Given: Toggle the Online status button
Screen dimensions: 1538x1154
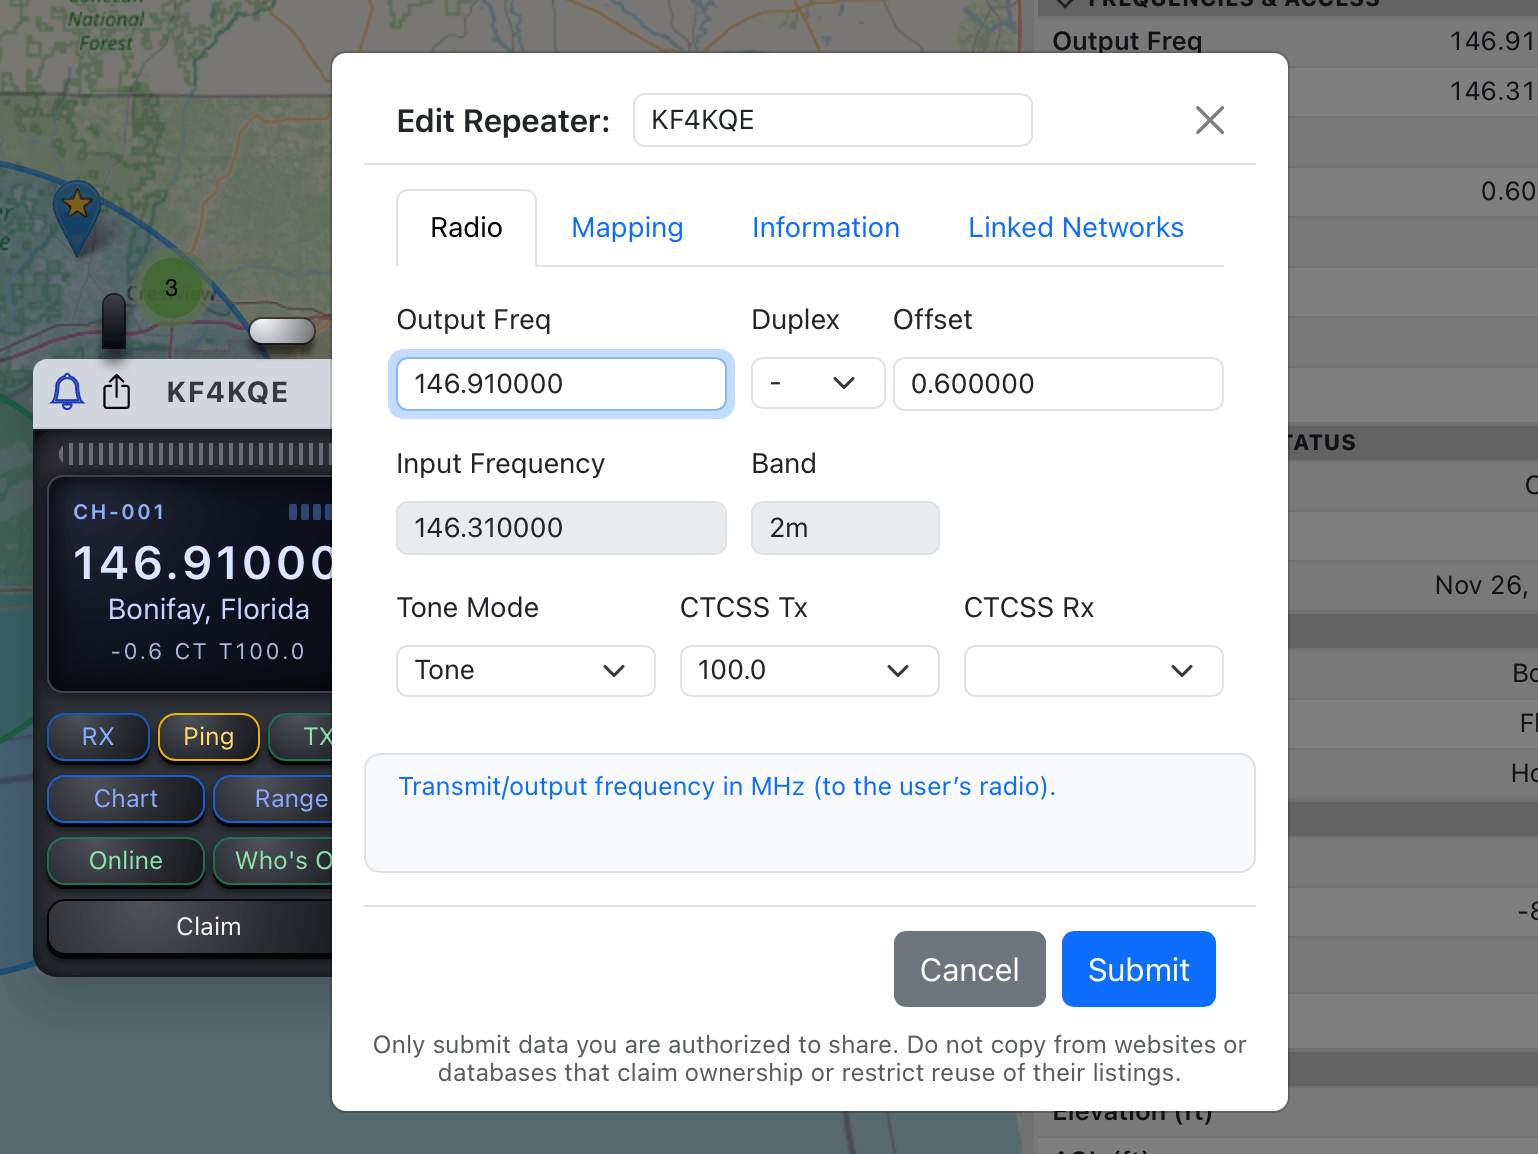Looking at the screenshot, I should click(x=126, y=861).
